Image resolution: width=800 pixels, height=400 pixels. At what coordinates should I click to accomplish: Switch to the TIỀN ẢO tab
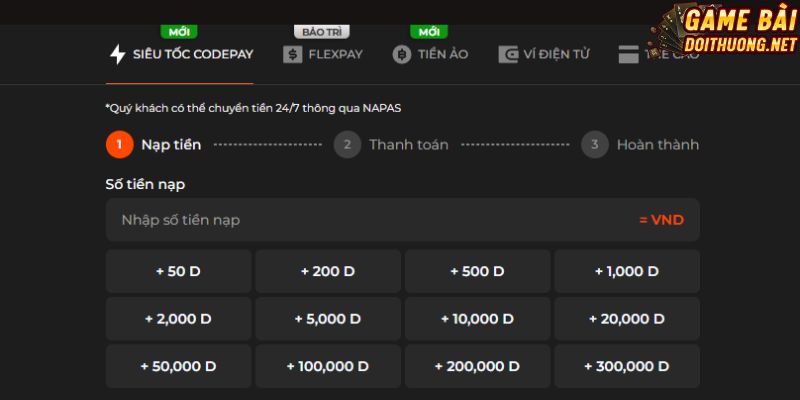click(x=430, y=54)
